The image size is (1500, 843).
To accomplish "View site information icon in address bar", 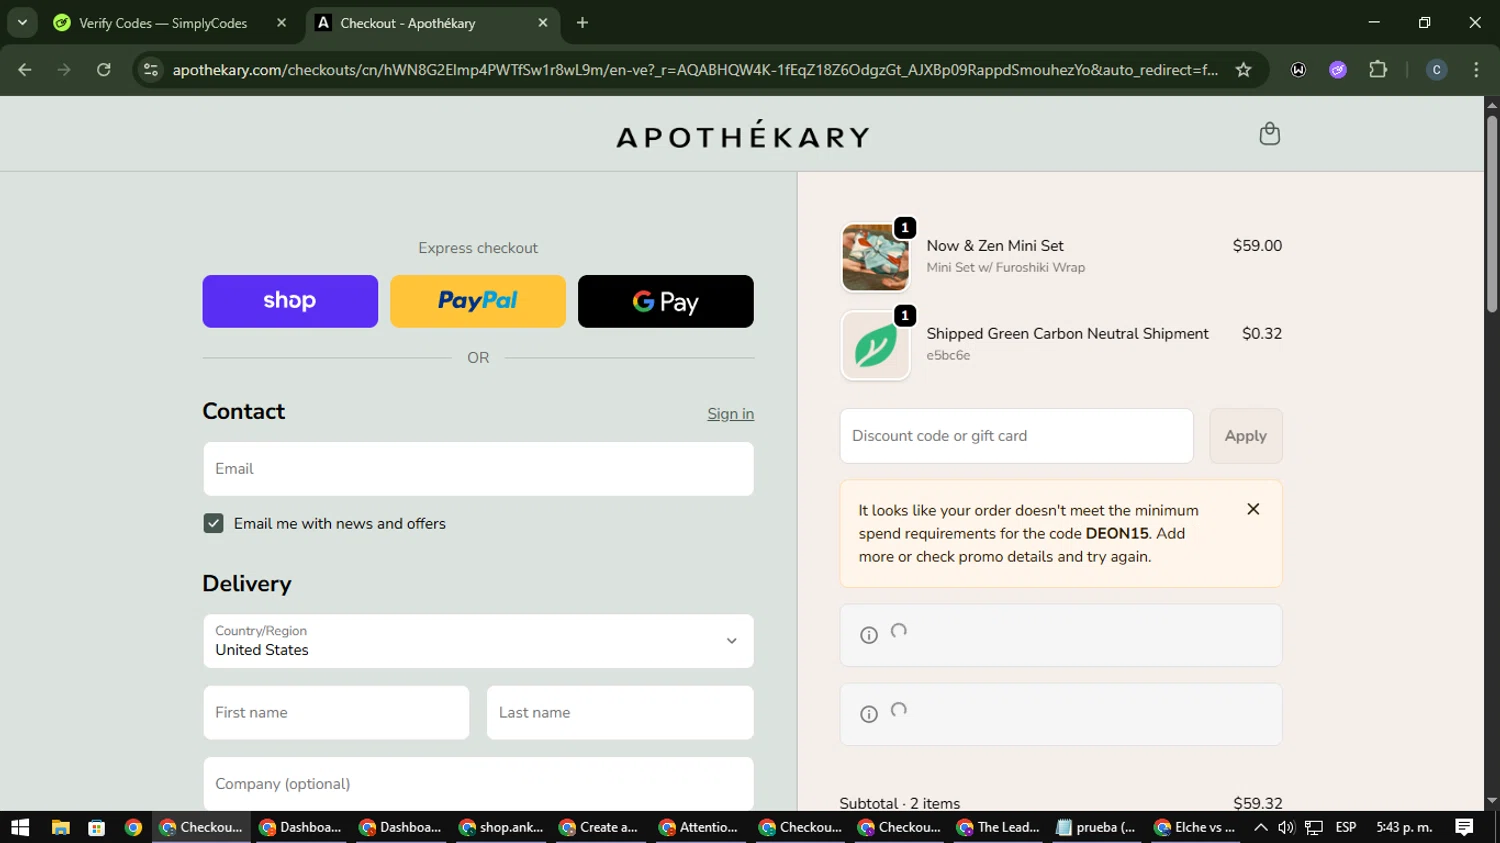I will 151,70.
